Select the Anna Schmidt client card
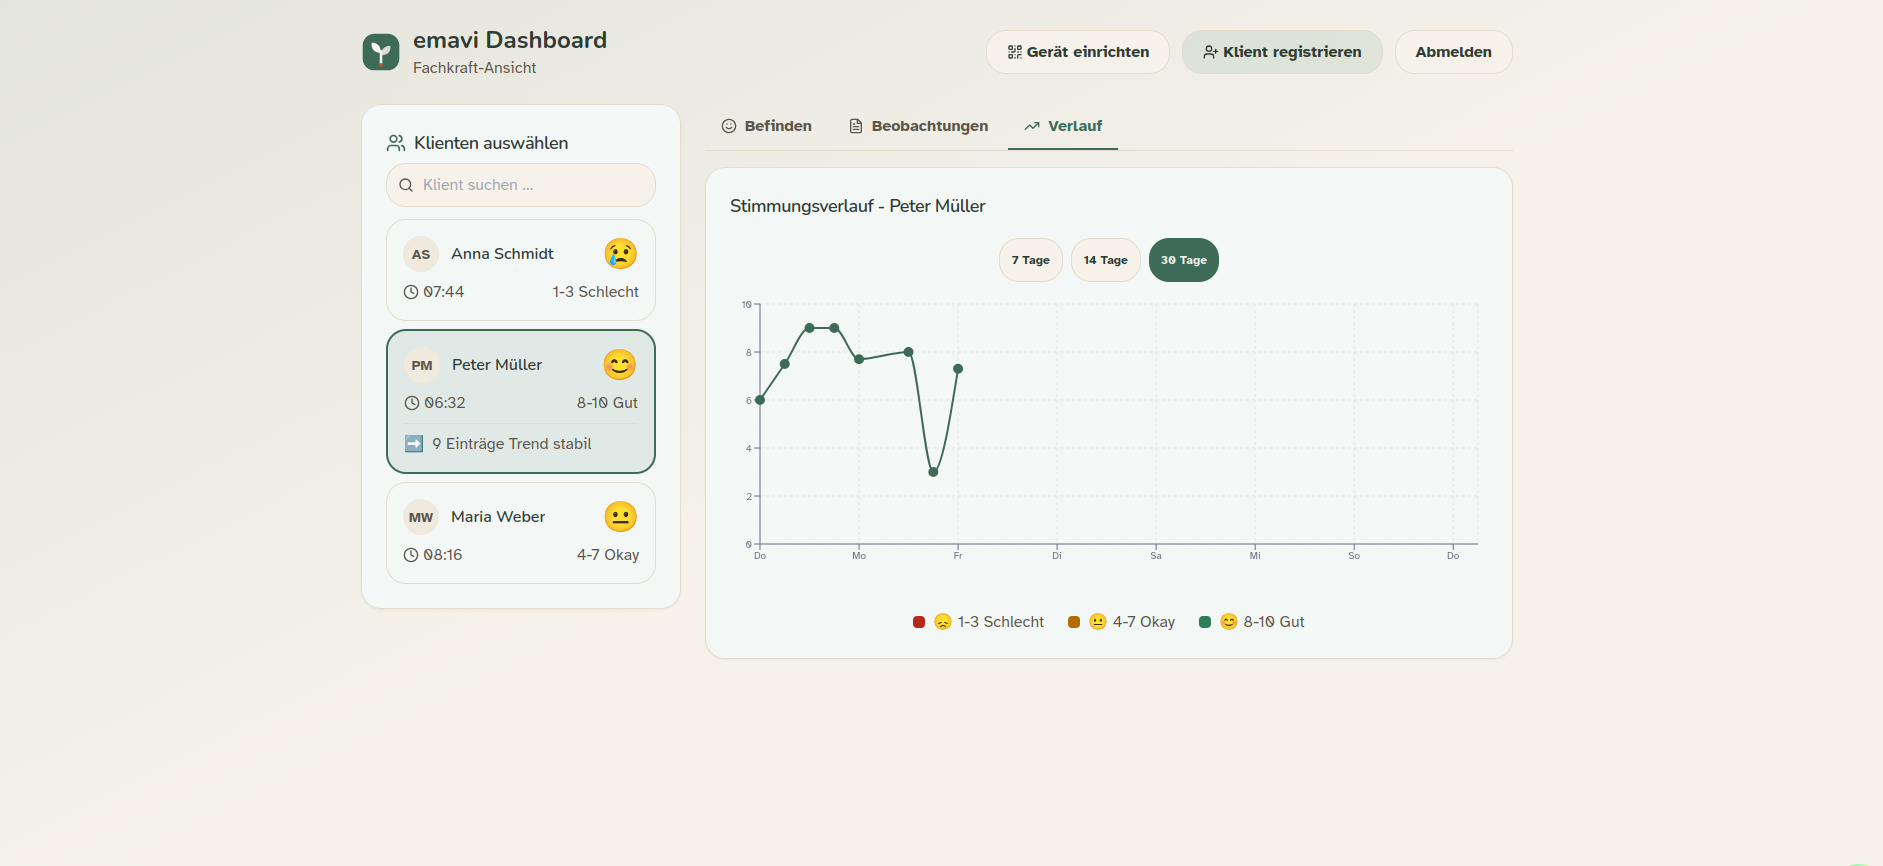This screenshot has height=866, width=1883. (x=521, y=270)
